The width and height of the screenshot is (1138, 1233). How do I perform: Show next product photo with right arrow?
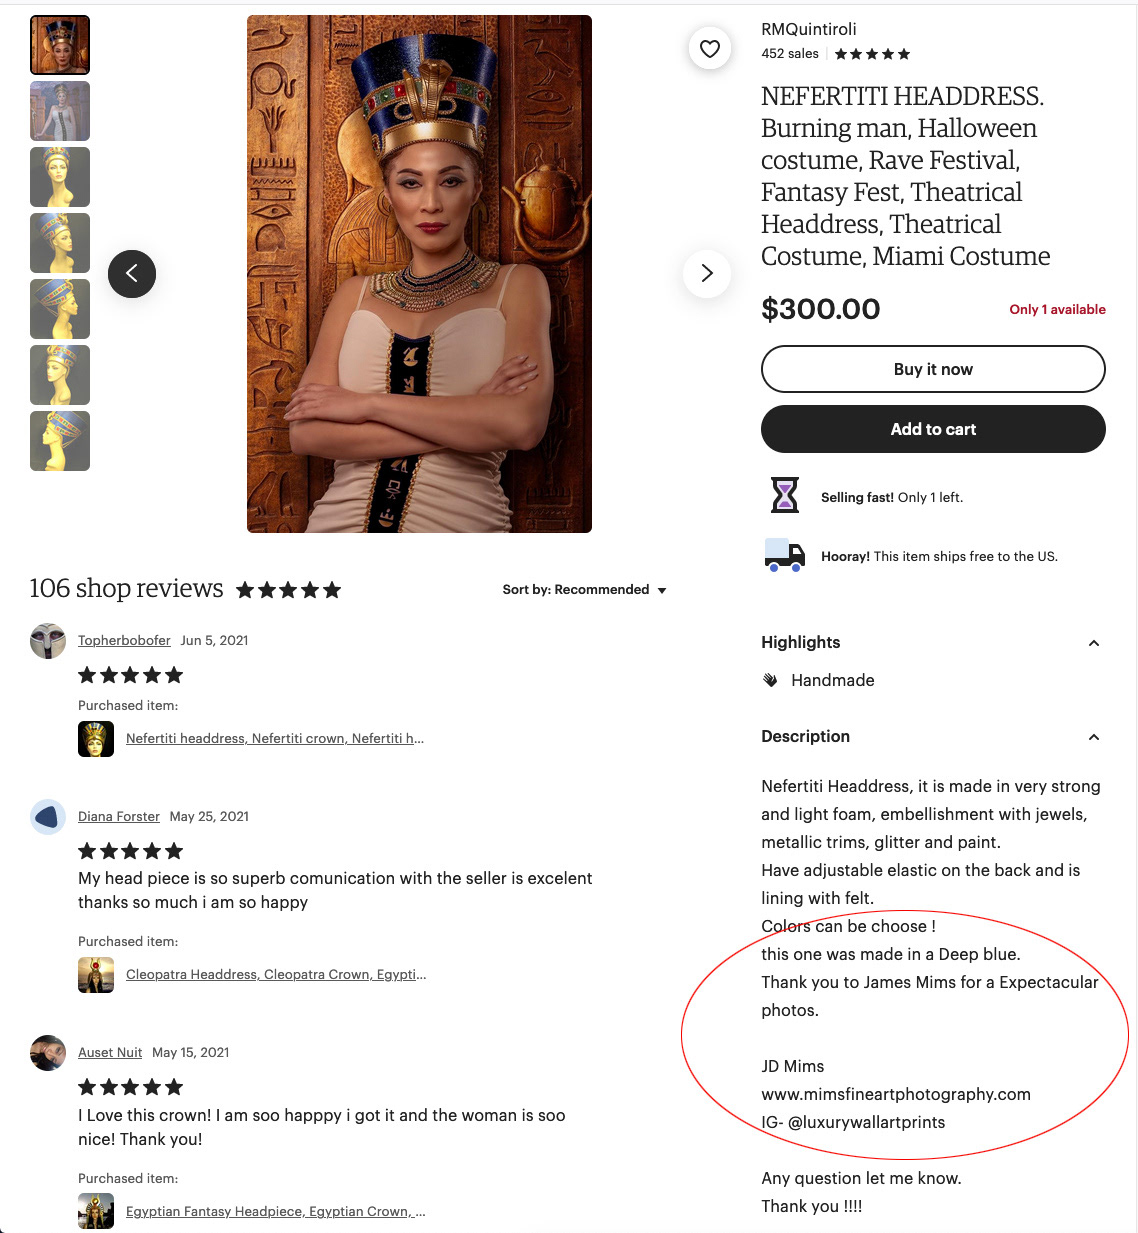point(707,273)
